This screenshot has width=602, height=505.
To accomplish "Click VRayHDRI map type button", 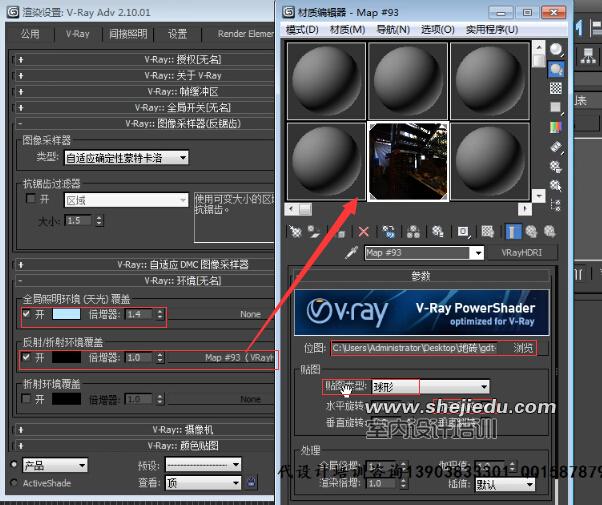I will 521,253.
